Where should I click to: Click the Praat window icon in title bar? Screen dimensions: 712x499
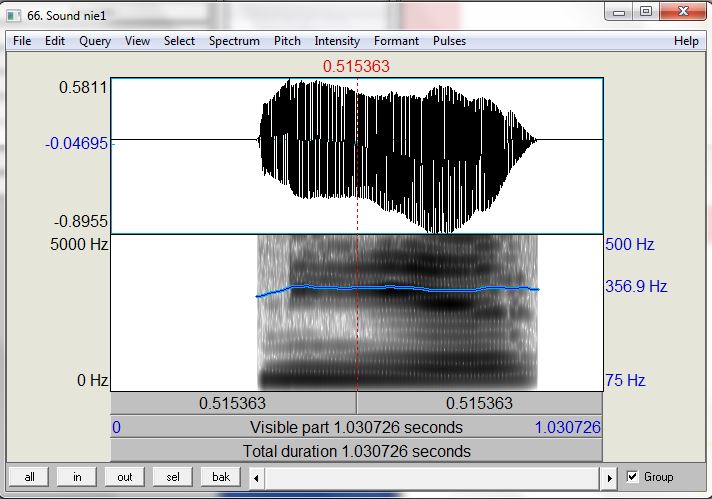click(14, 16)
